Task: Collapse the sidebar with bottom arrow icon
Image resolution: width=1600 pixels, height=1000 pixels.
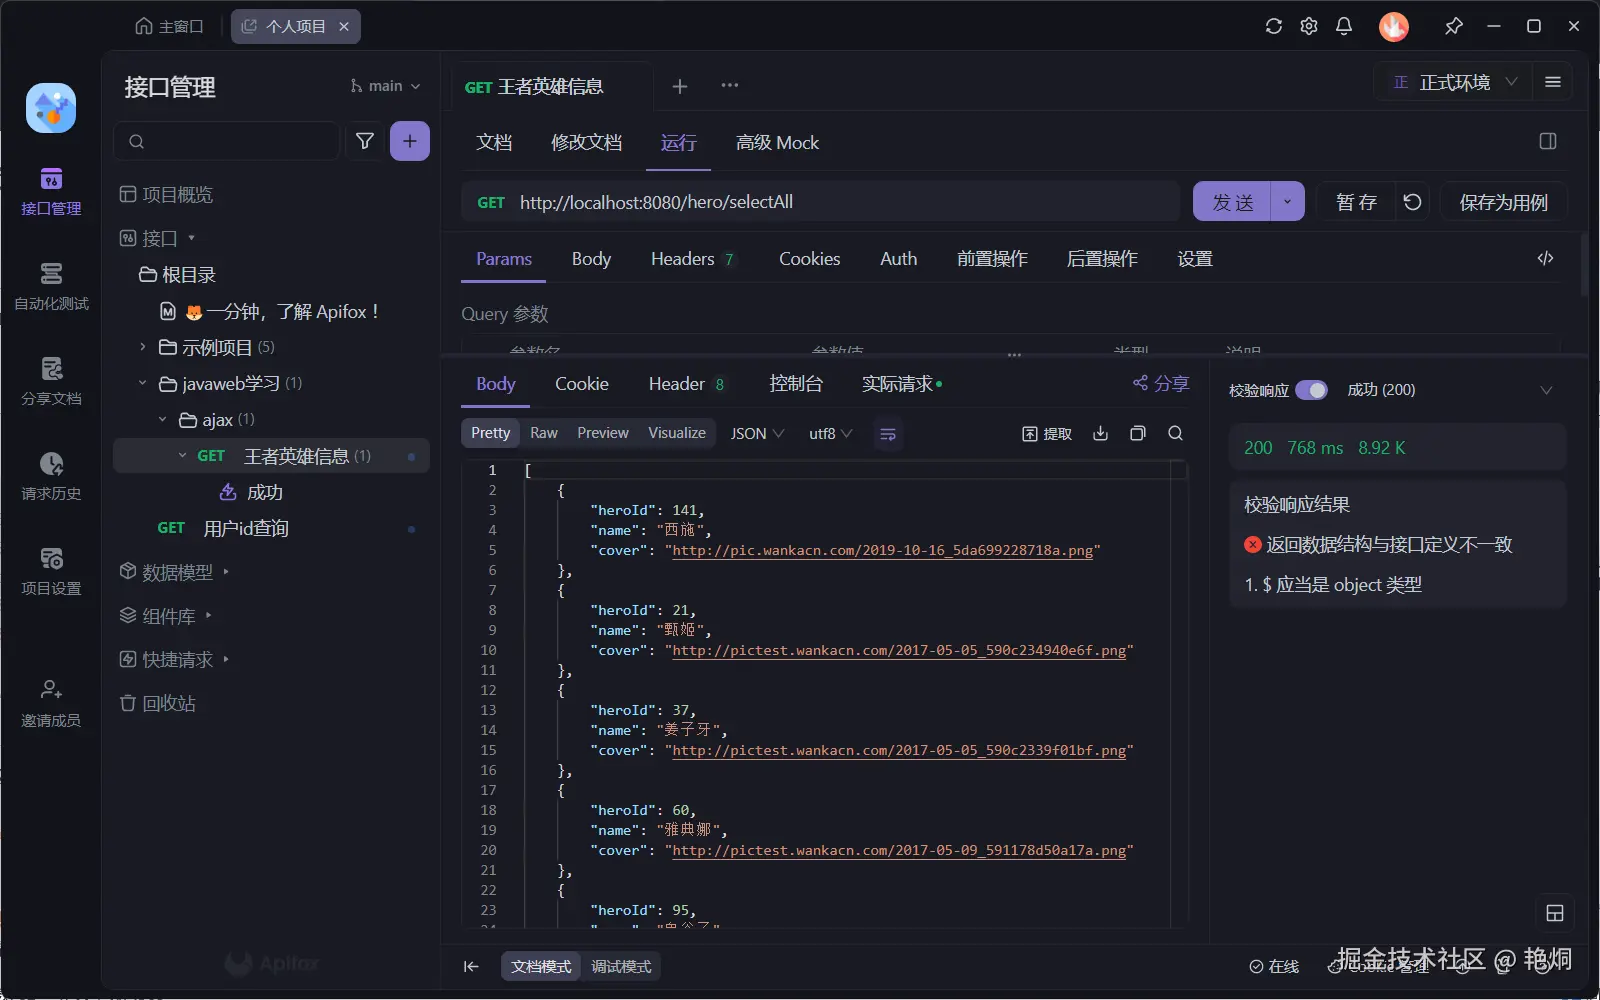Action: [471, 966]
